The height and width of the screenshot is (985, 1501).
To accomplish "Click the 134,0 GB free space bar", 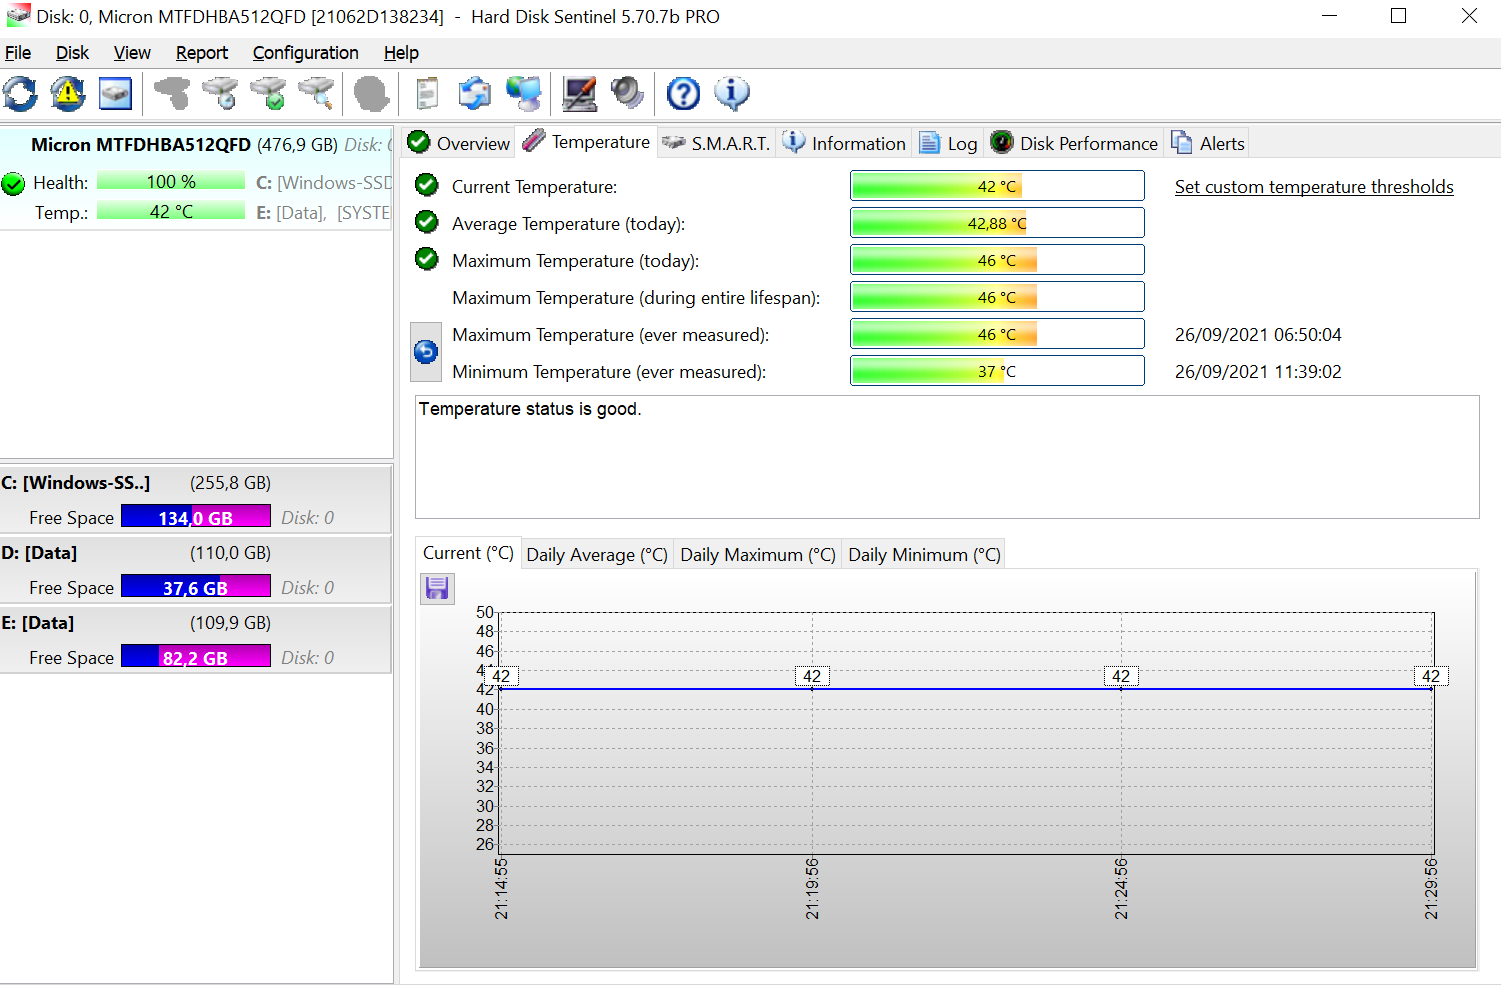I will (196, 517).
